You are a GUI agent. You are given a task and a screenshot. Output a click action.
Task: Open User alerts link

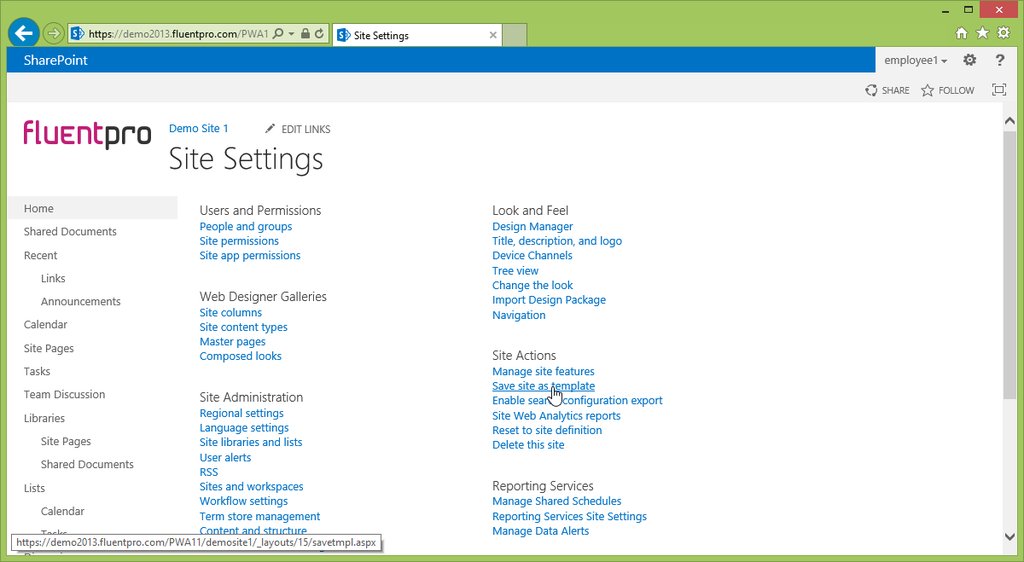[x=225, y=458]
